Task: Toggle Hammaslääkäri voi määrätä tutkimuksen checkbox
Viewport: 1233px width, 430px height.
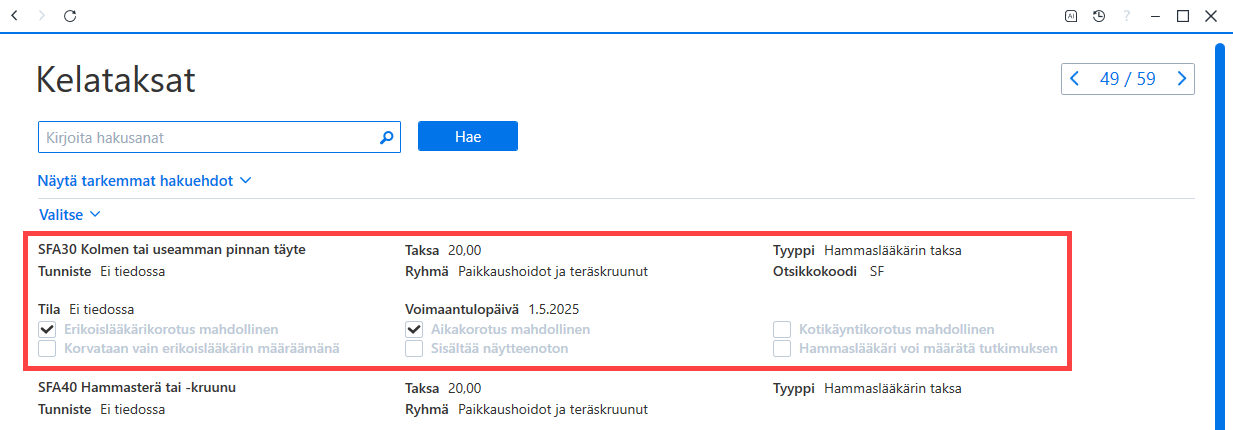Action: tap(781, 349)
